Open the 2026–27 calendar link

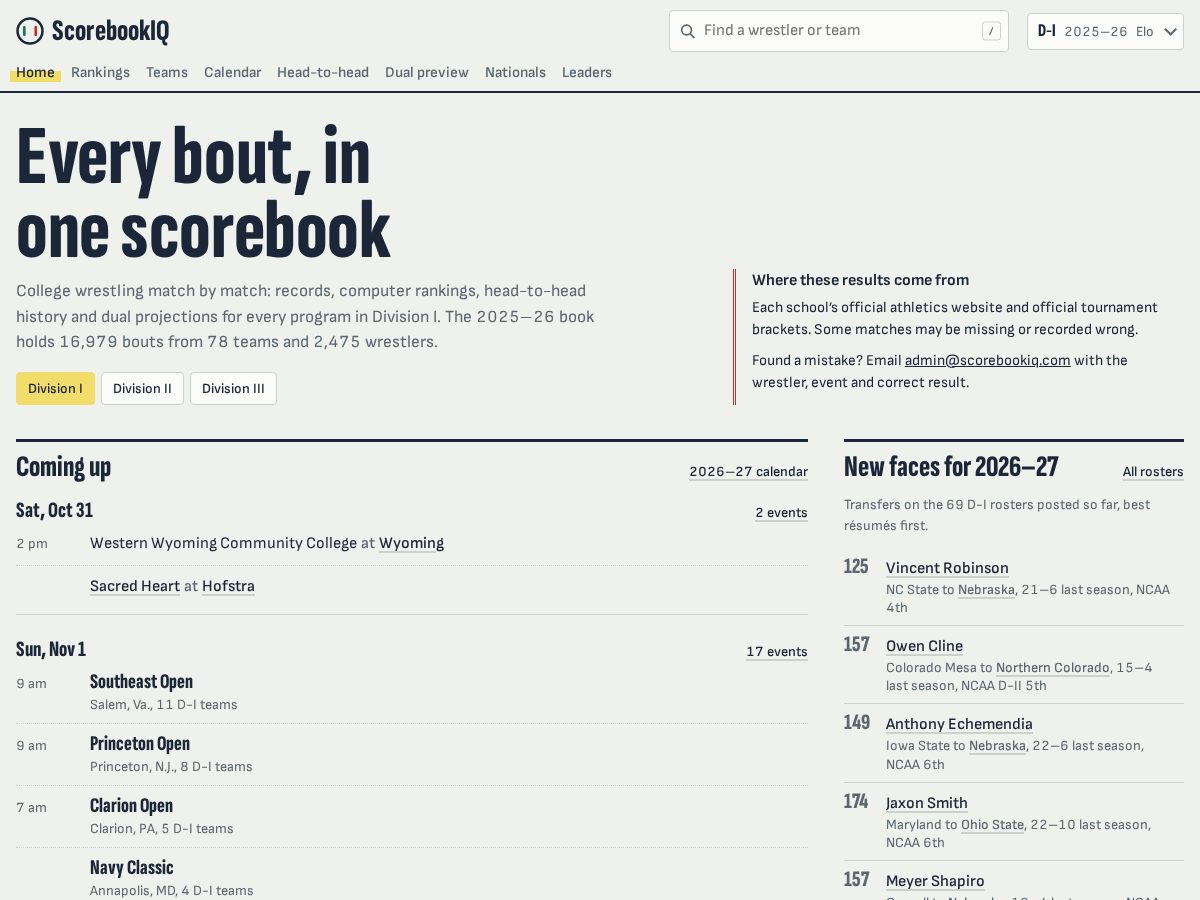(x=748, y=471)
